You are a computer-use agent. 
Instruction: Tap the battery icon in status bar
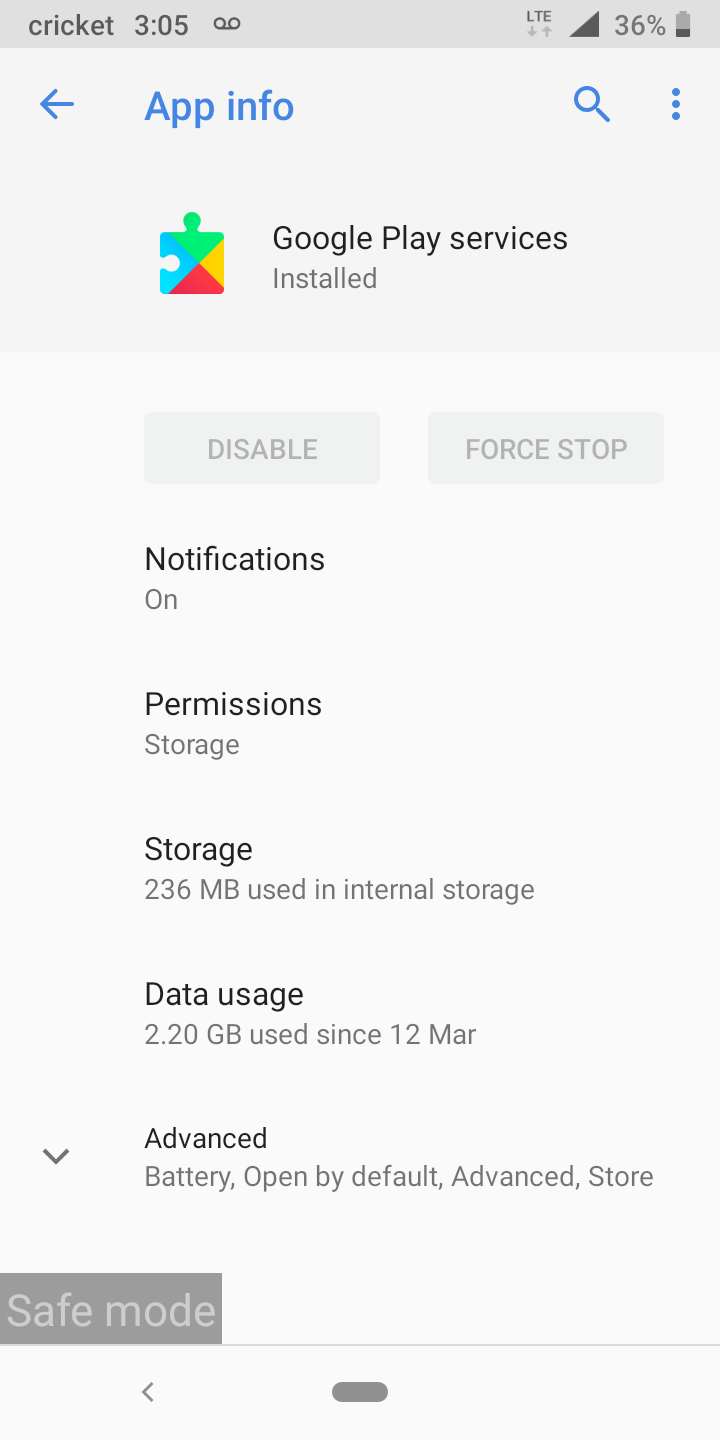[x=684, y=25]
